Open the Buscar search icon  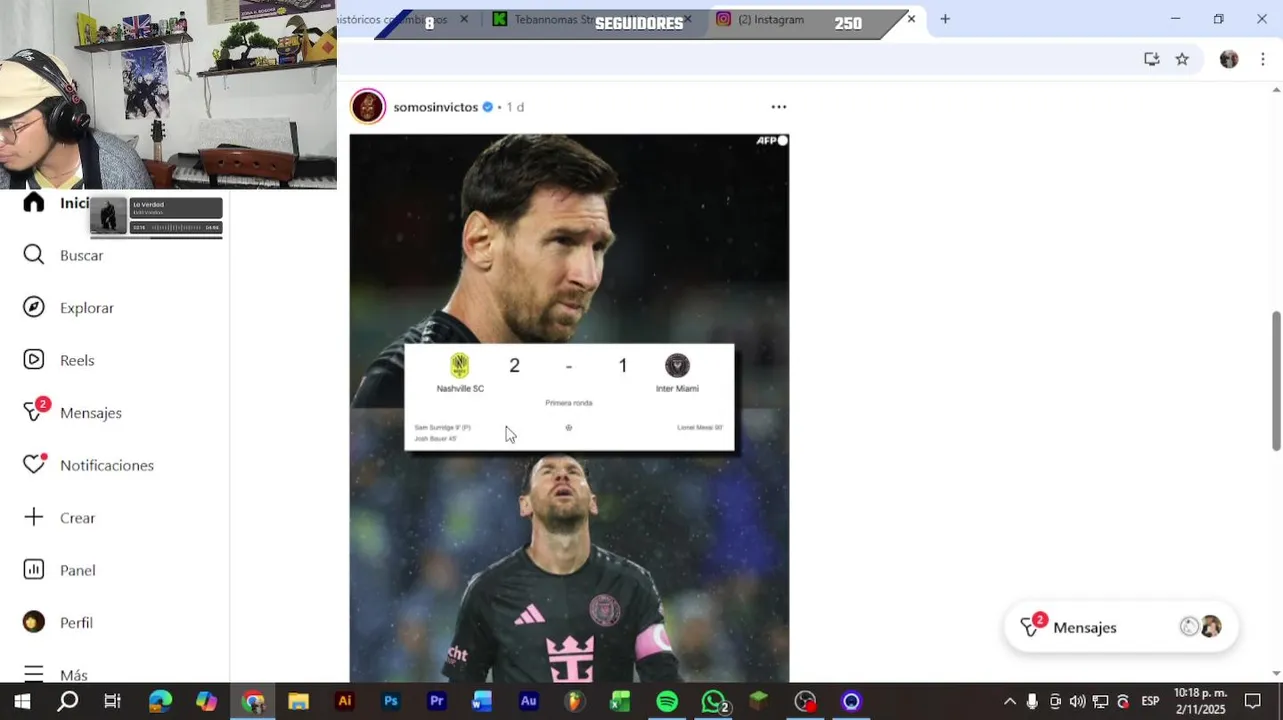coord(34,255)
